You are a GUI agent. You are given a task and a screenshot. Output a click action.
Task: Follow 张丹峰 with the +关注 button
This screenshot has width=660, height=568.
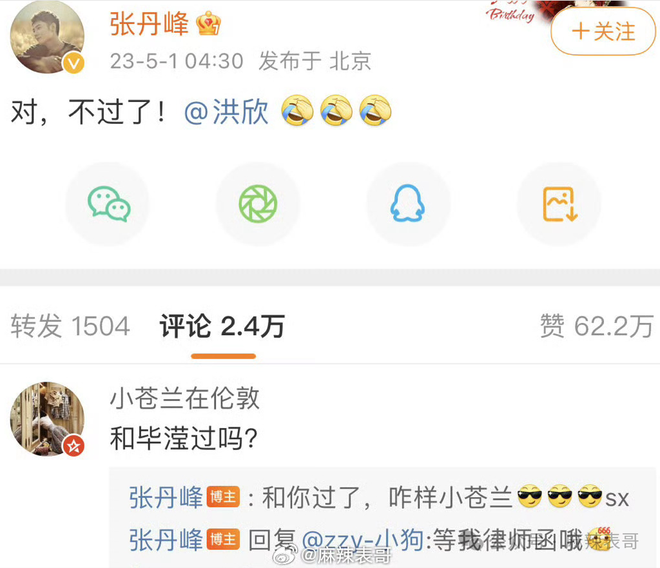pyautogui.click(x=603, y=32)
